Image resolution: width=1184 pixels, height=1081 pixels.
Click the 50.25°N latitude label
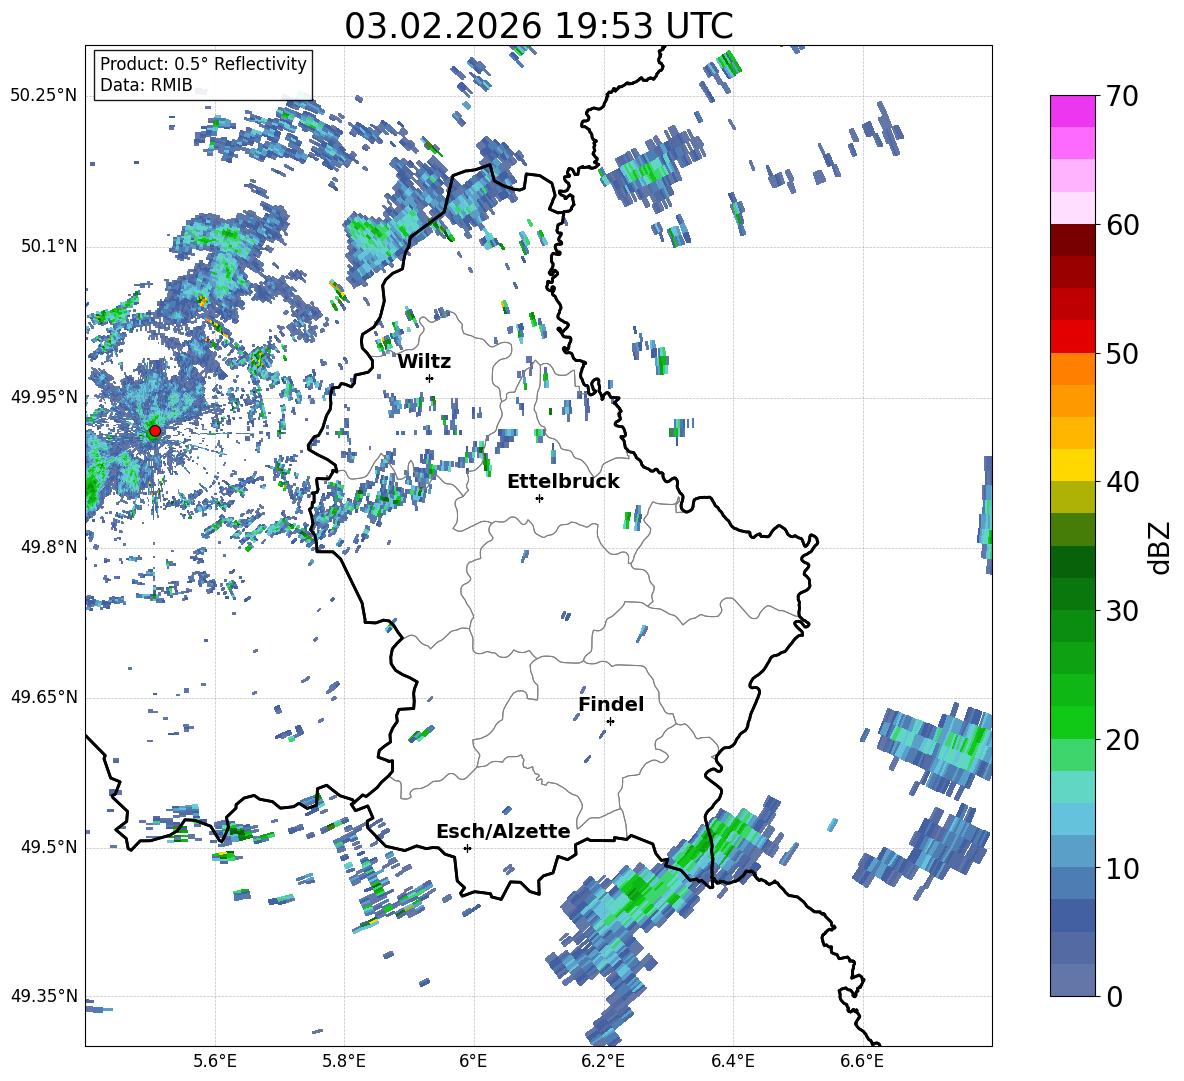(44, 96)
